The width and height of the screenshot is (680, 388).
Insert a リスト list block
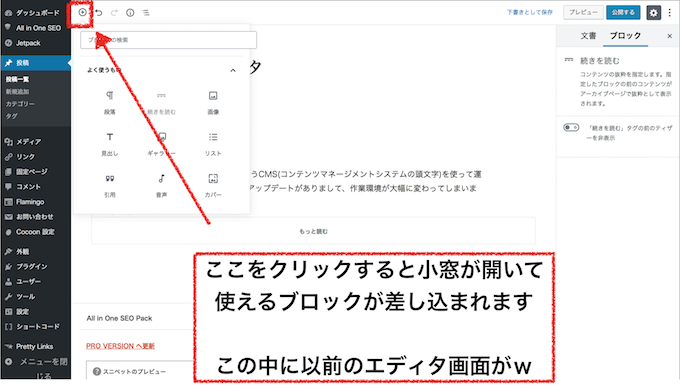pyautogui.click(x=213, y=144)
